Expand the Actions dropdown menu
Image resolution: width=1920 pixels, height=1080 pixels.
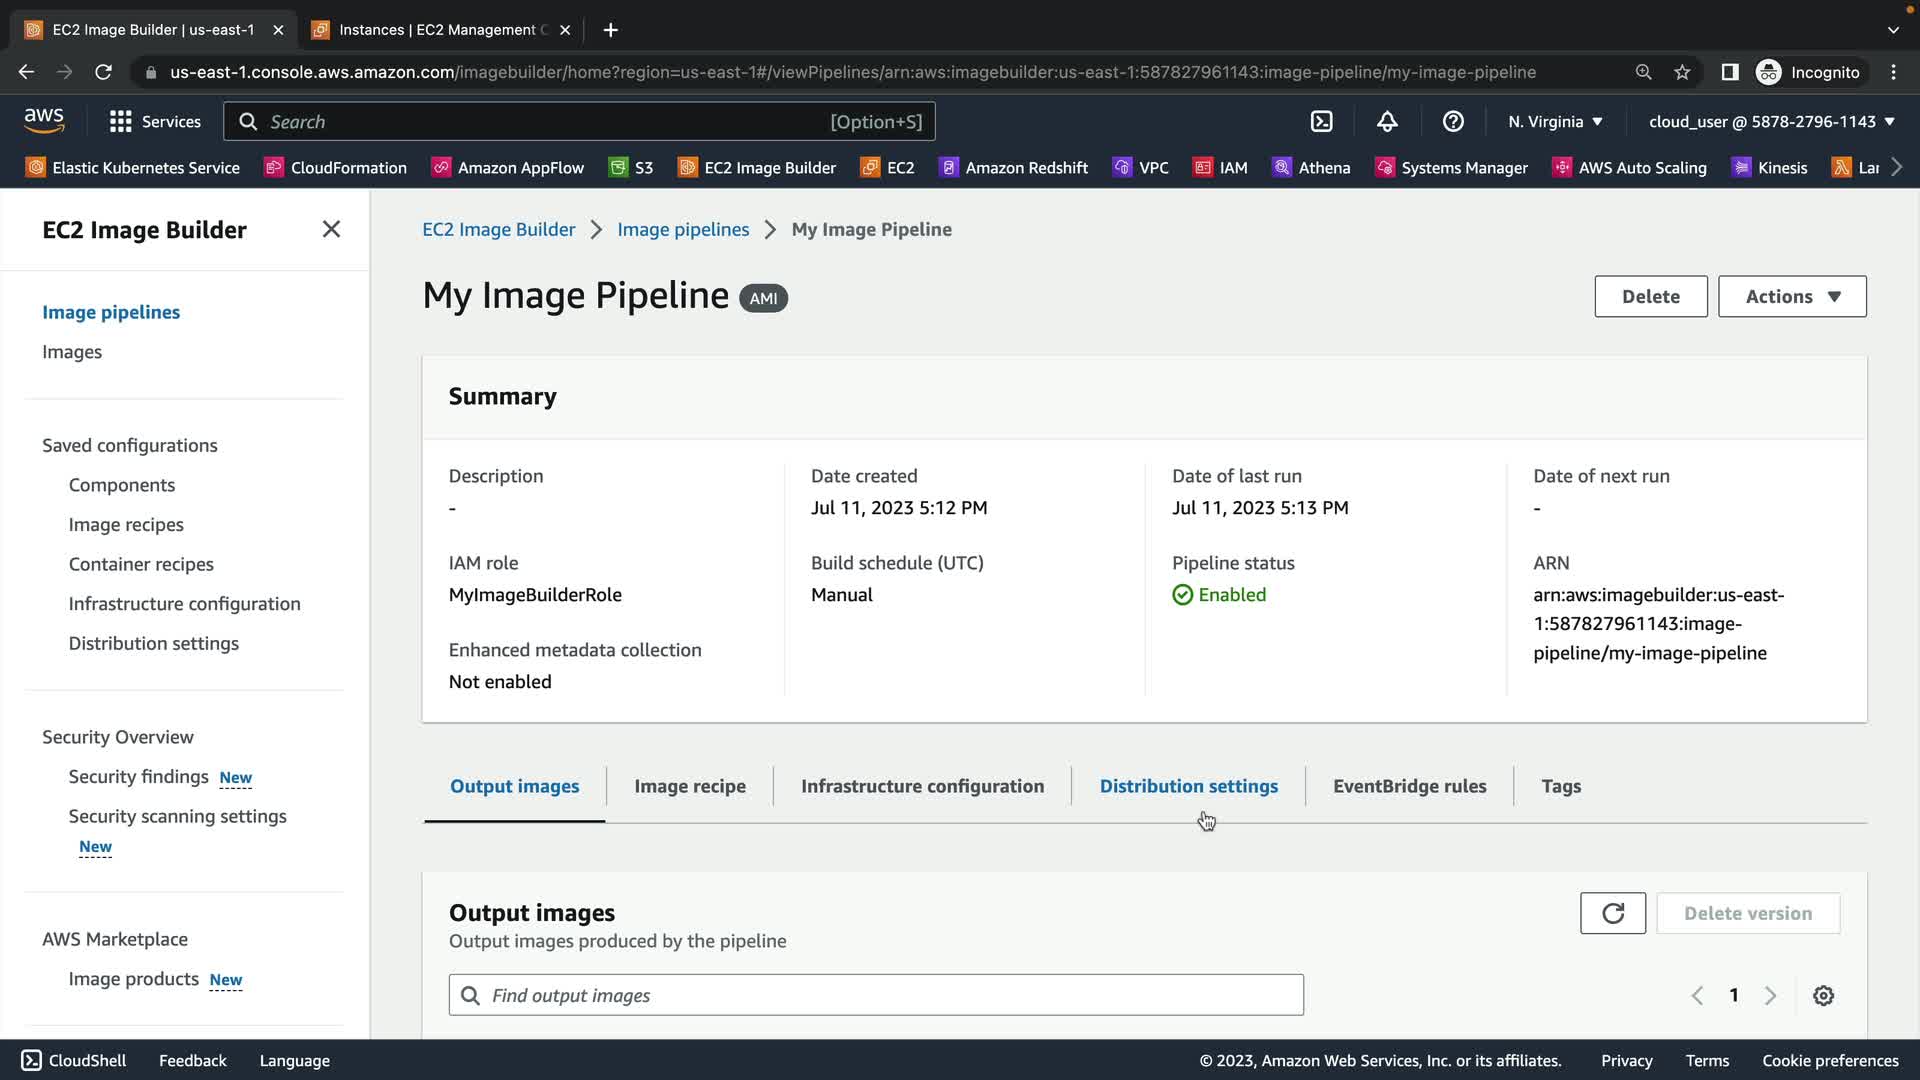click(x=1791, y=296)
